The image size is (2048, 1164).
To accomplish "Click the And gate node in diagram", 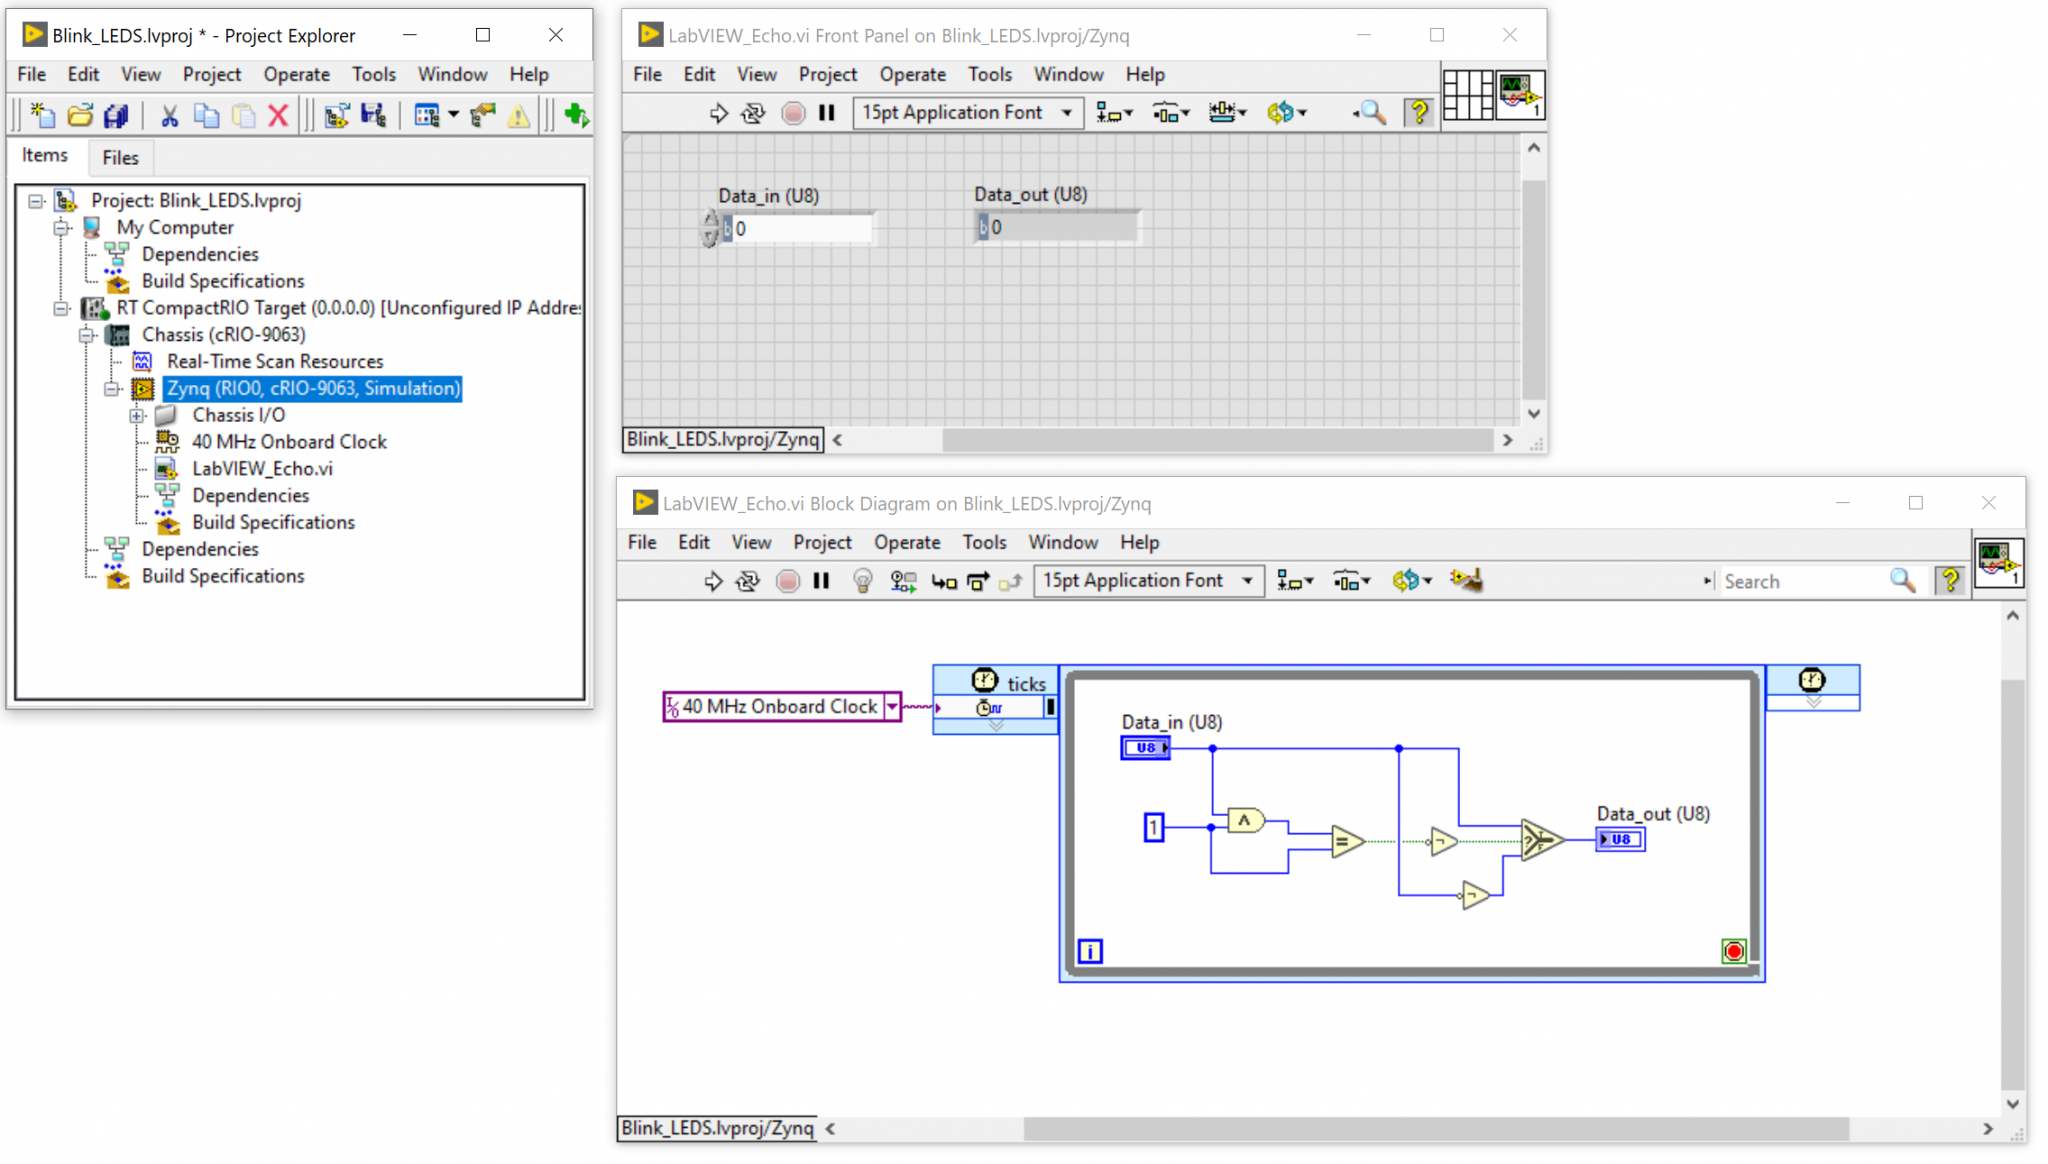I will pos(1246,821).
